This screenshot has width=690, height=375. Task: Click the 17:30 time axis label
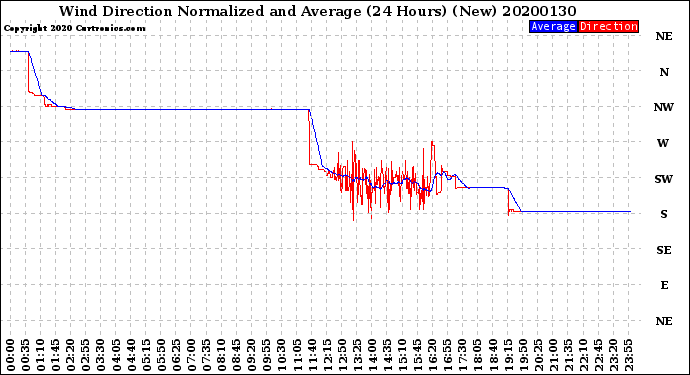(x=462, y=355)
